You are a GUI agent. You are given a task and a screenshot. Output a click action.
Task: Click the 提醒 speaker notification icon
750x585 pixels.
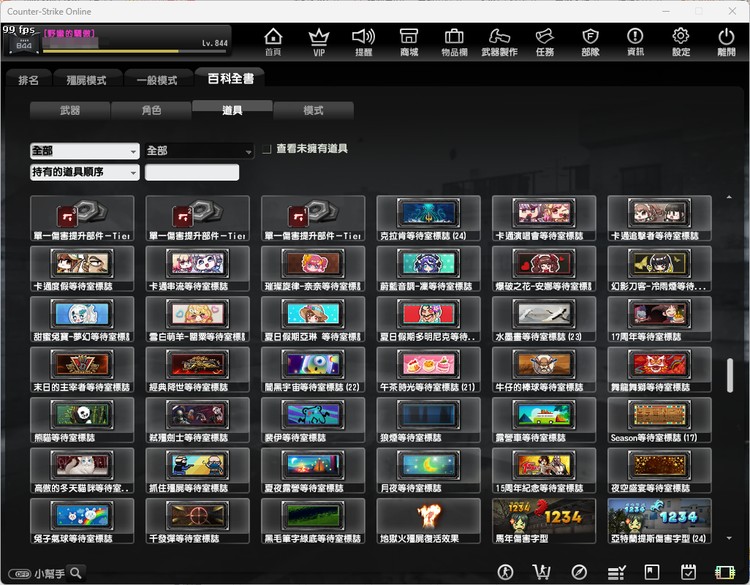[364, 42]
